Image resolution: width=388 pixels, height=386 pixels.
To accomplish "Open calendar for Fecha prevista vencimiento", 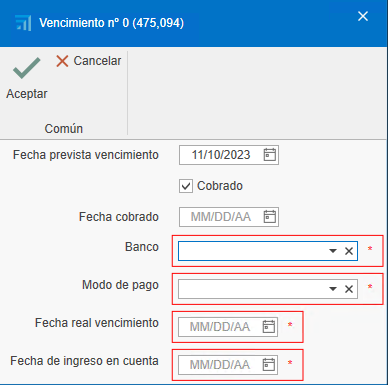I will pyautogui.click(x=270, y=155).
